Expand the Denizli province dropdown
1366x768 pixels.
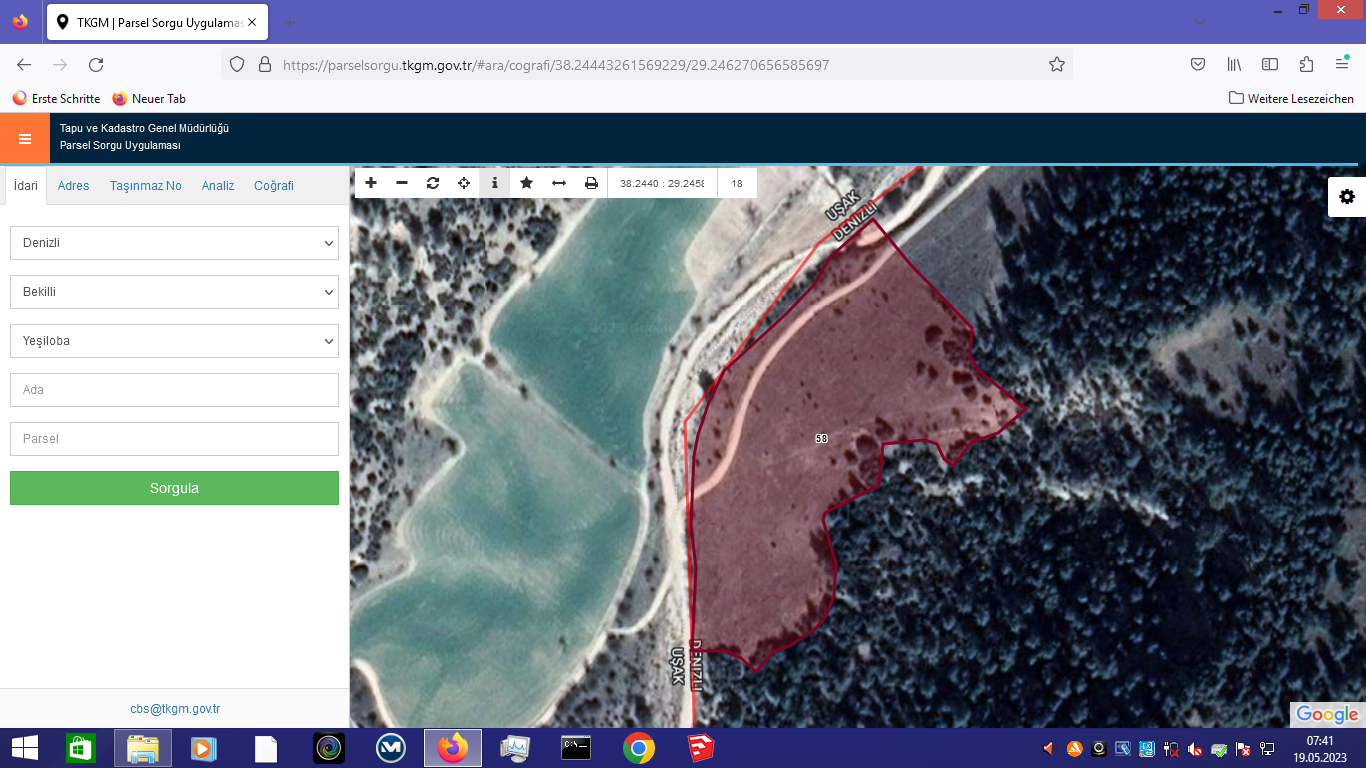tap(174, 243)
